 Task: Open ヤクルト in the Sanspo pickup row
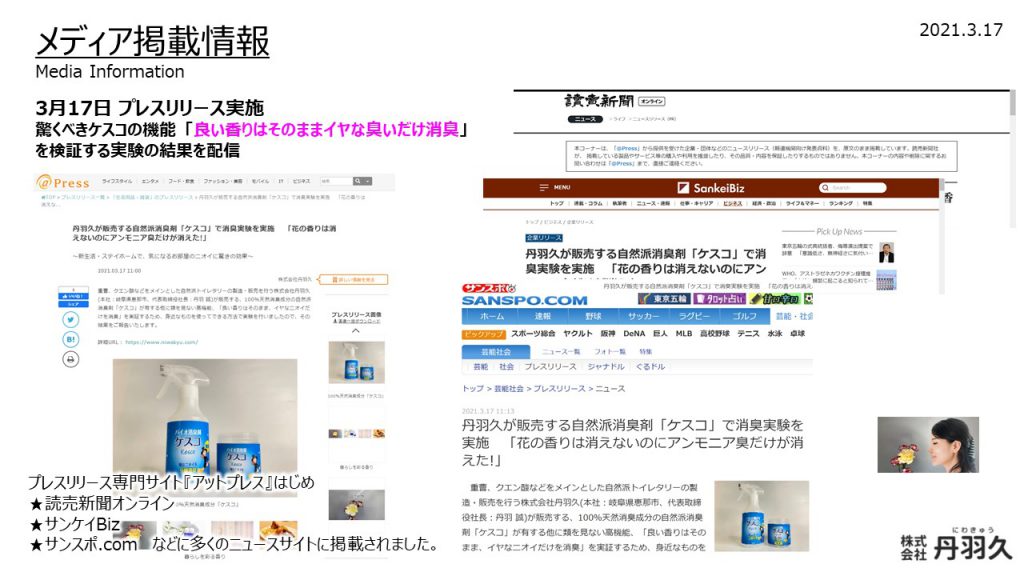pos(578,334)
